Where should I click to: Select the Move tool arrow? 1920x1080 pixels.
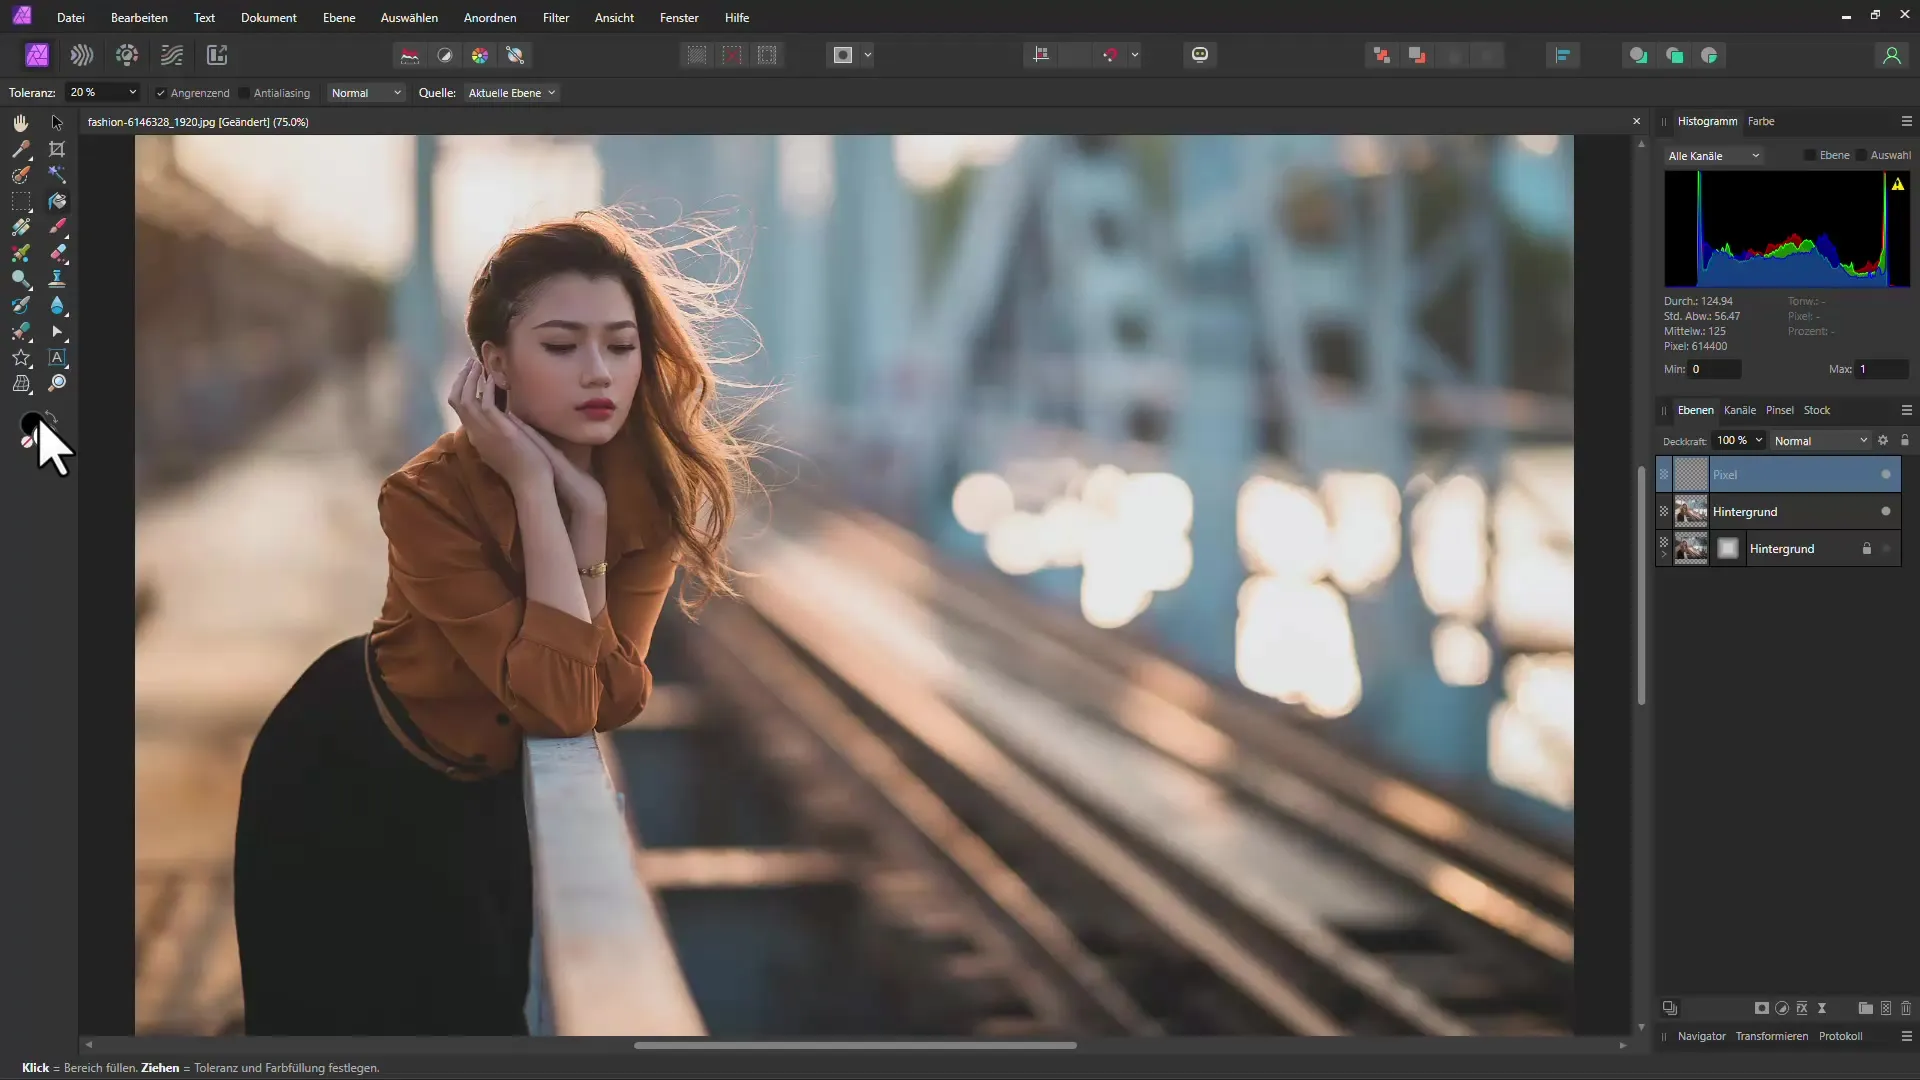point(57,122)
